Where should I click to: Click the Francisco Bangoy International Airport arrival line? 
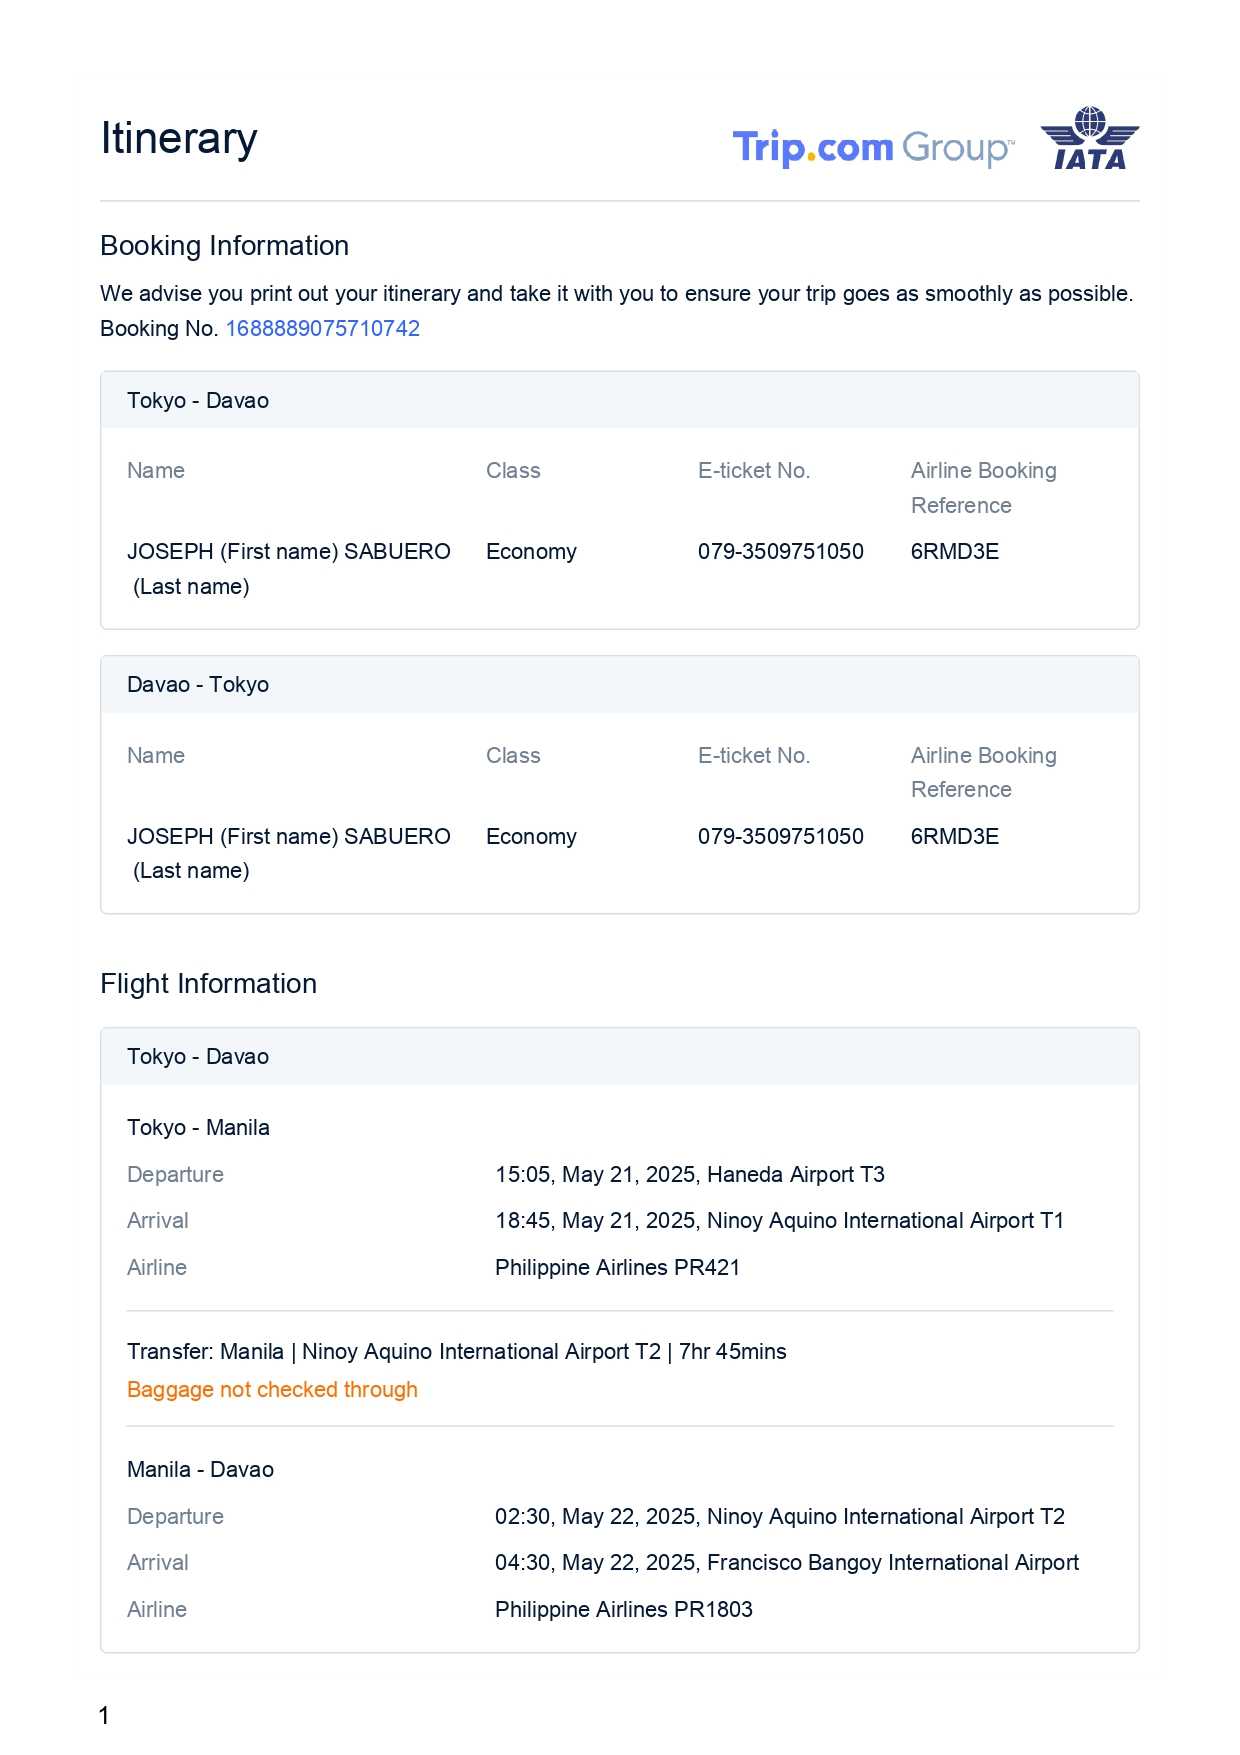786,1563
